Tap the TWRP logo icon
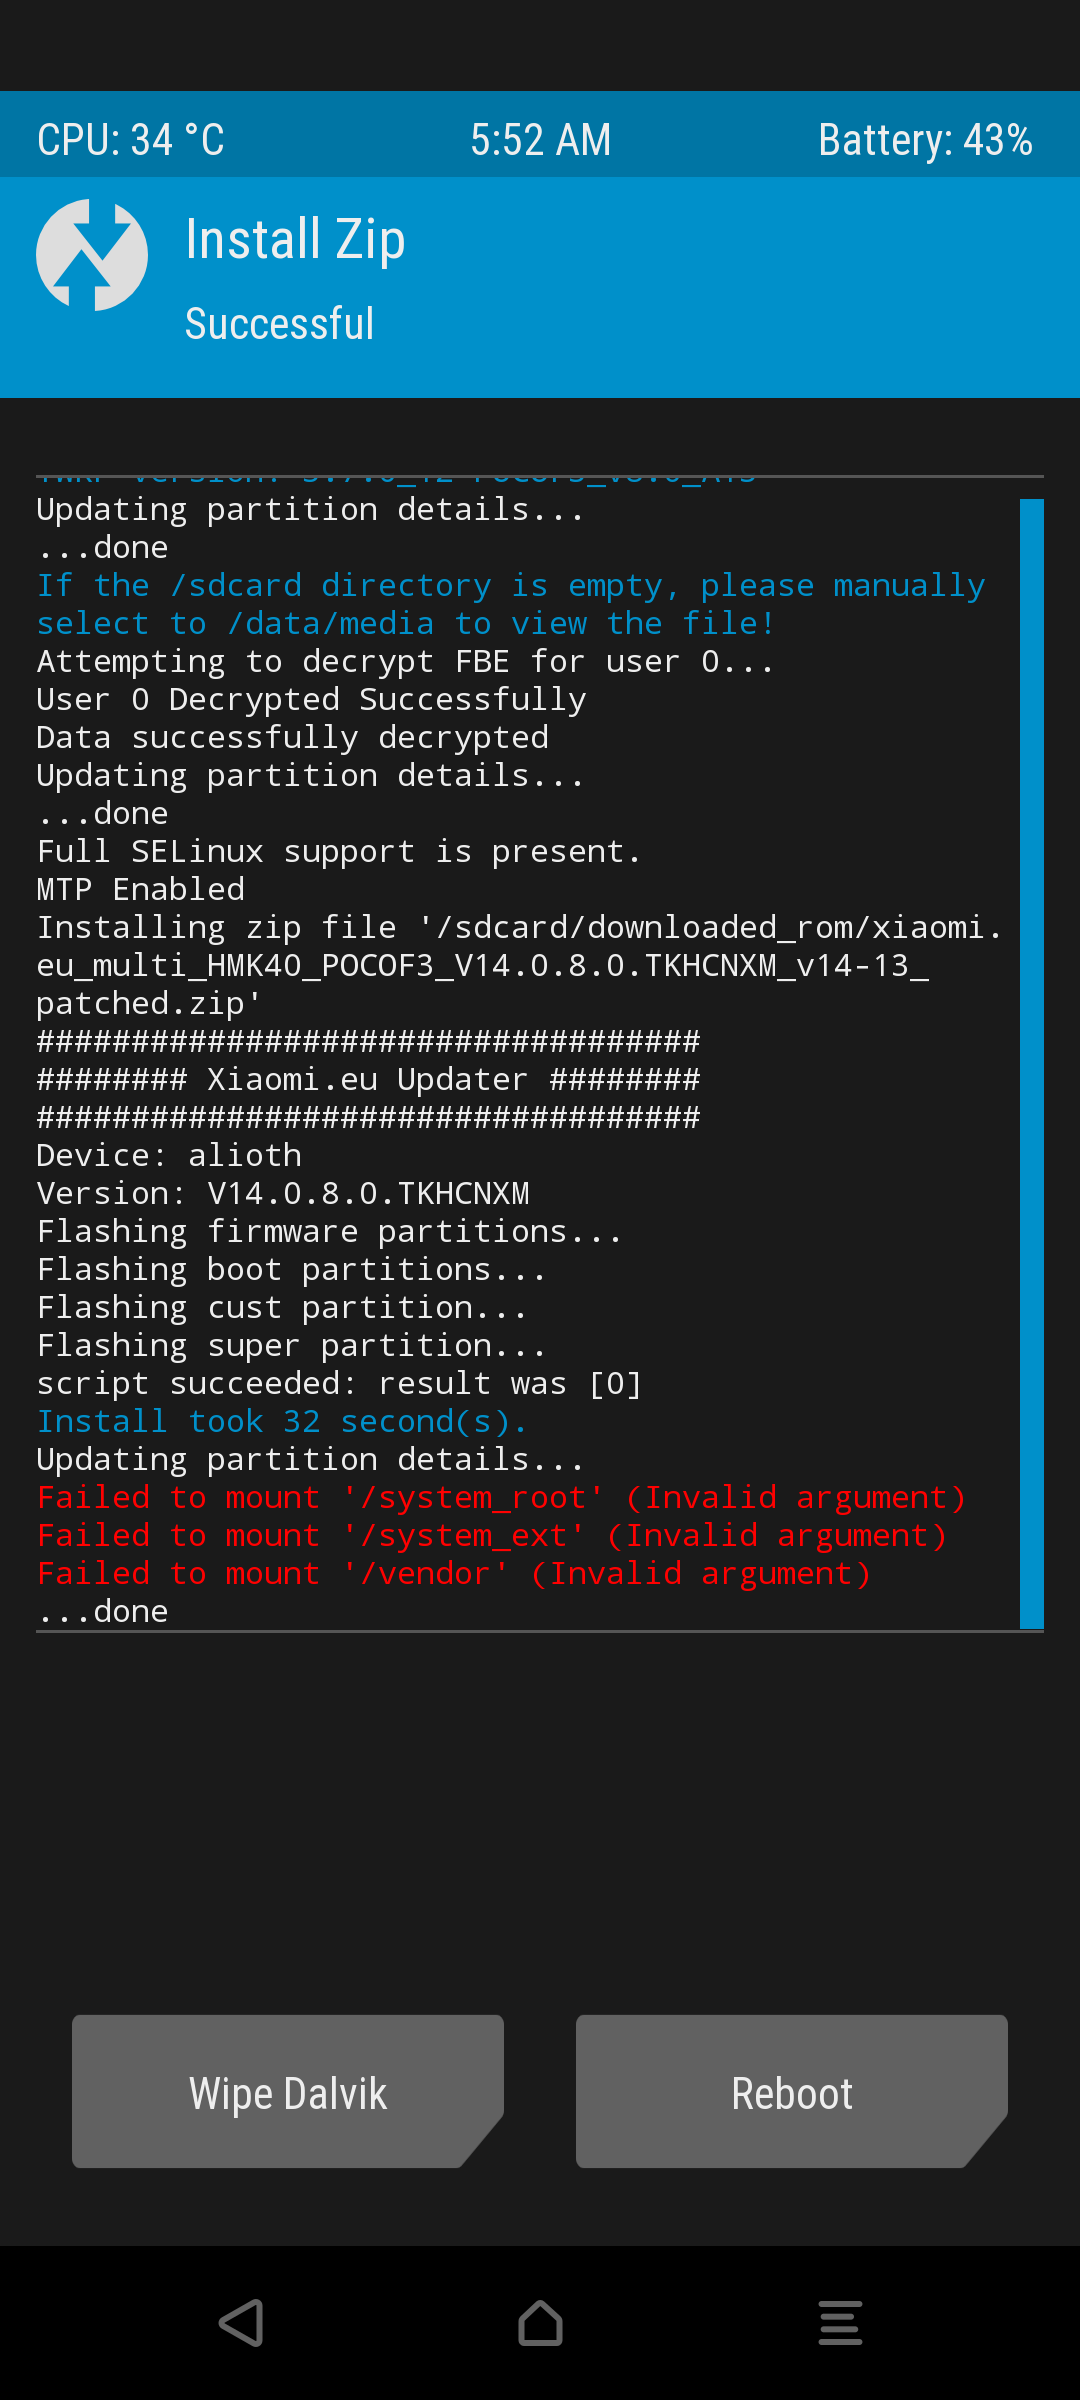 pos(92,255)
